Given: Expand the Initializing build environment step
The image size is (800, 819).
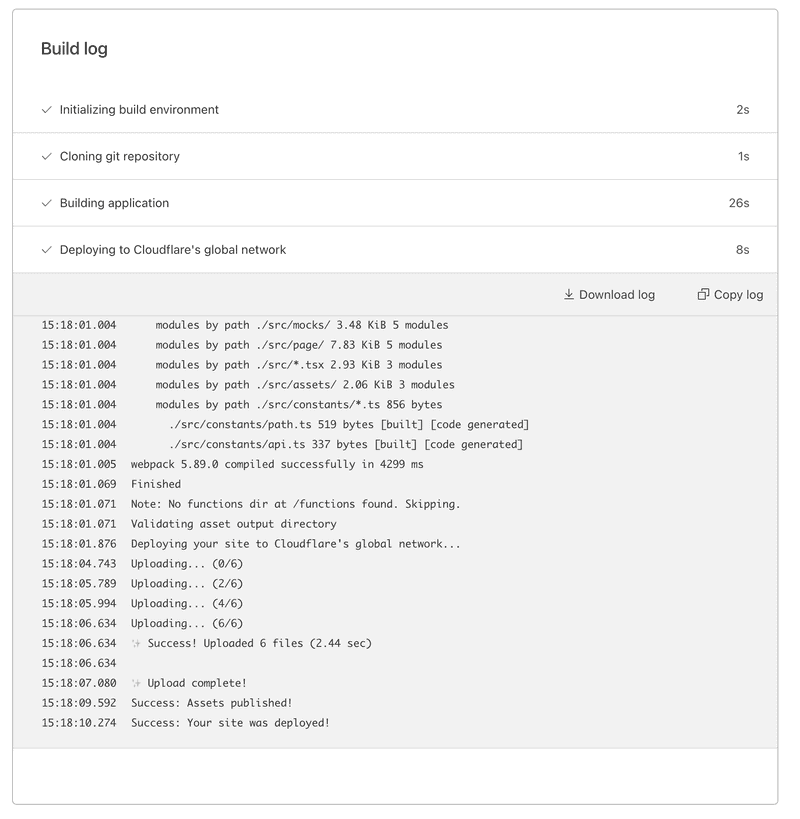Looking at the screenshot, I should pos(139,110).
